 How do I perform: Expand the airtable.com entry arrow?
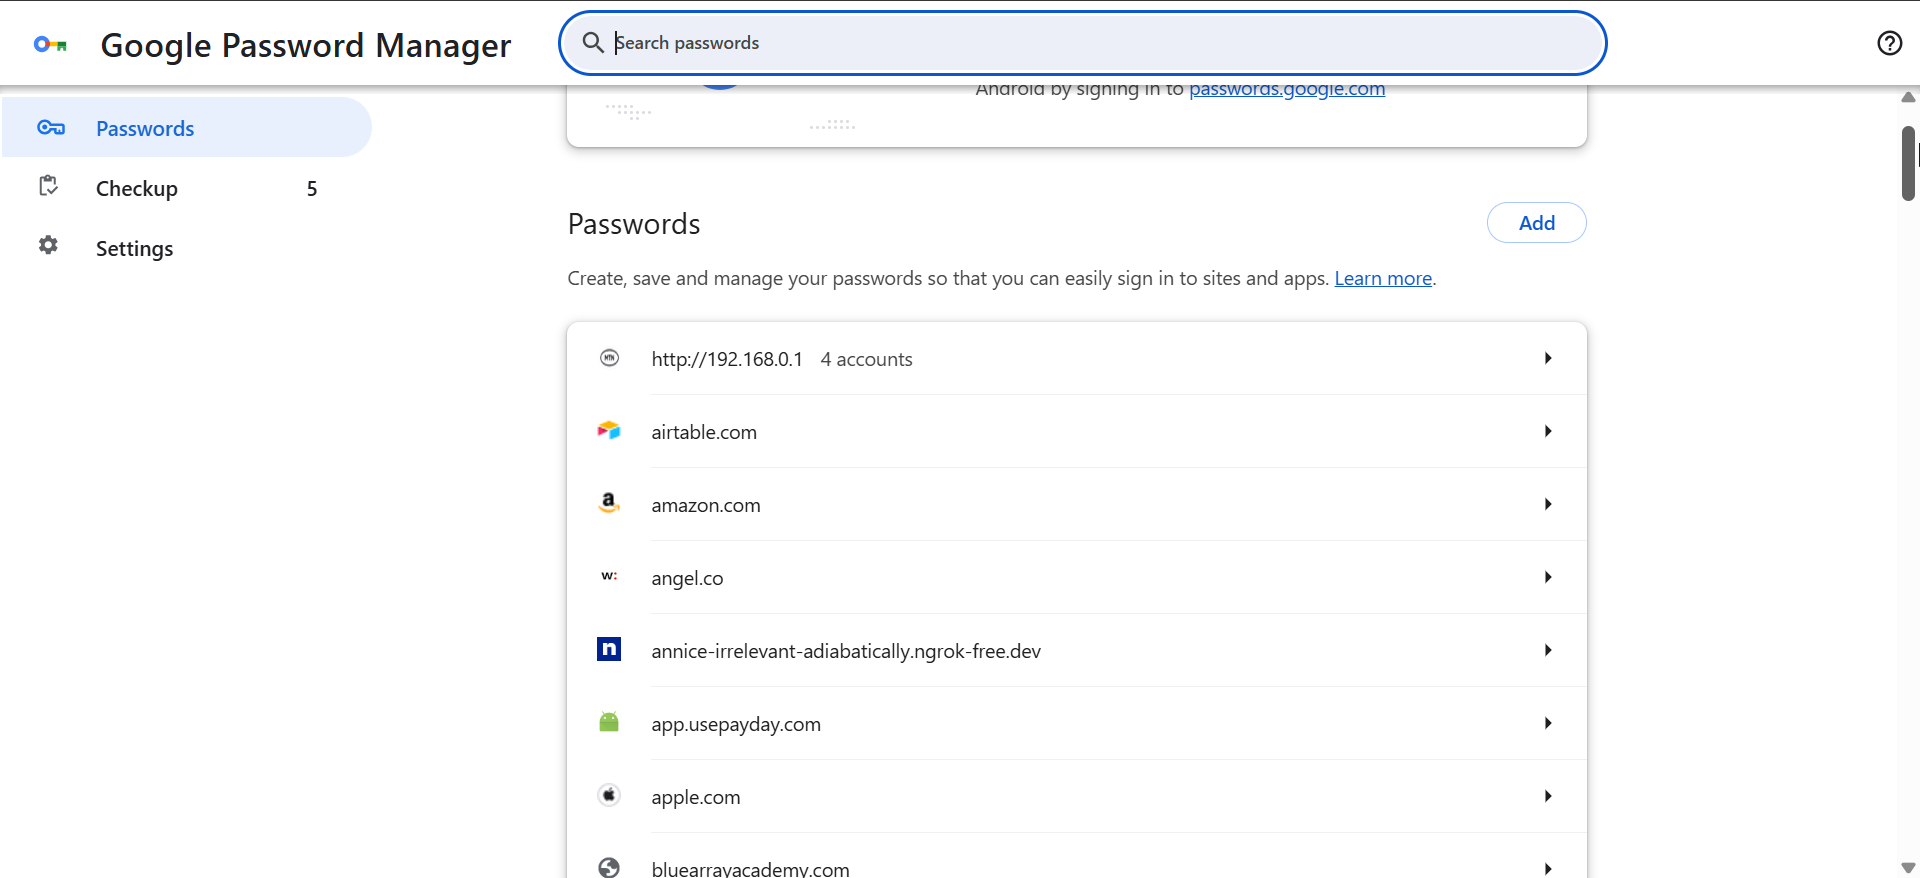1547,431
